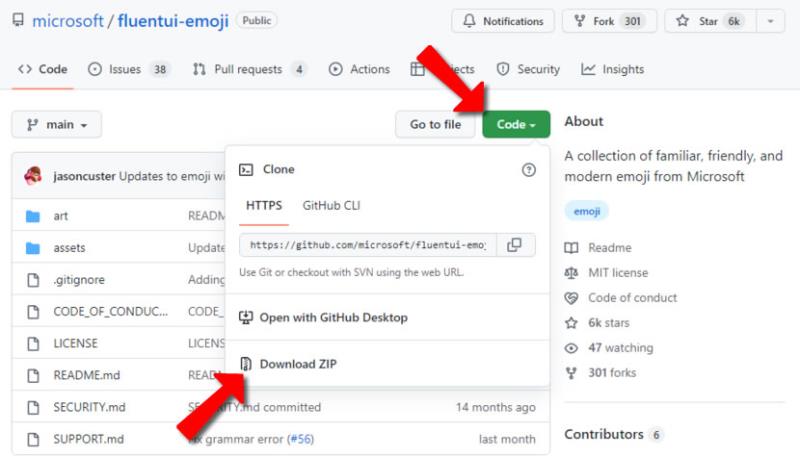
Task: Click the eye icon beside 47 watching
Action: click(571, 348)
